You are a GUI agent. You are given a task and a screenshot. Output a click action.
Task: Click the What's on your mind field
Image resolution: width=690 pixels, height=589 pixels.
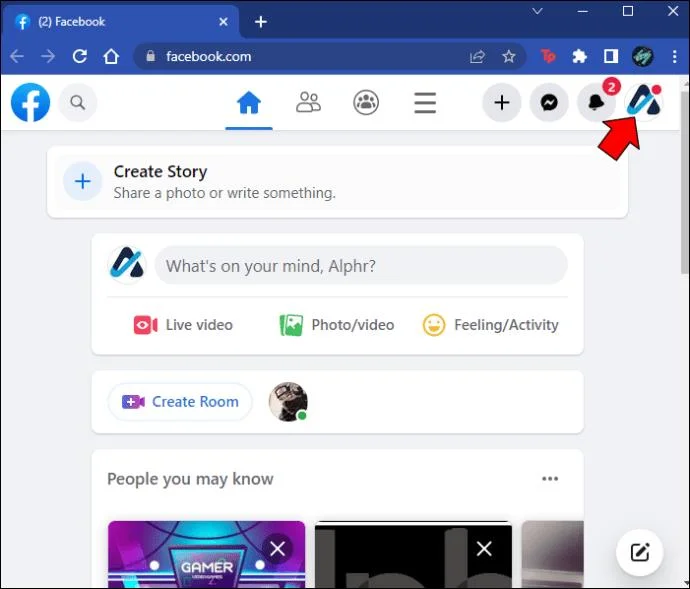pos(361,265)
